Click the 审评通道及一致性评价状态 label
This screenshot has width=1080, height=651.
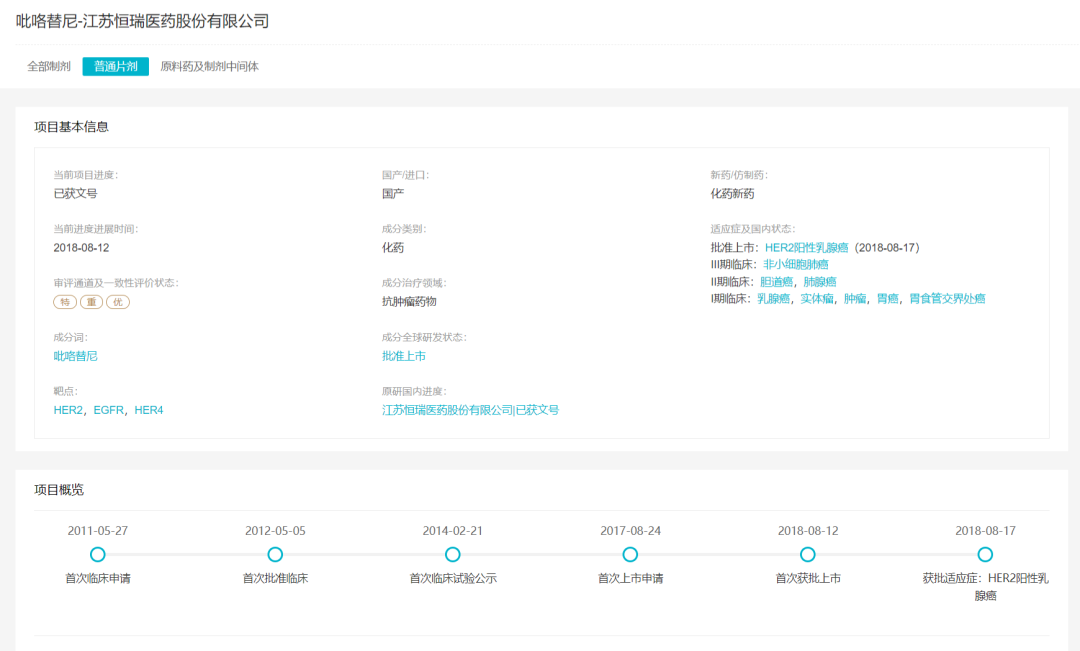pyautogui.click(x=116, y=282)
